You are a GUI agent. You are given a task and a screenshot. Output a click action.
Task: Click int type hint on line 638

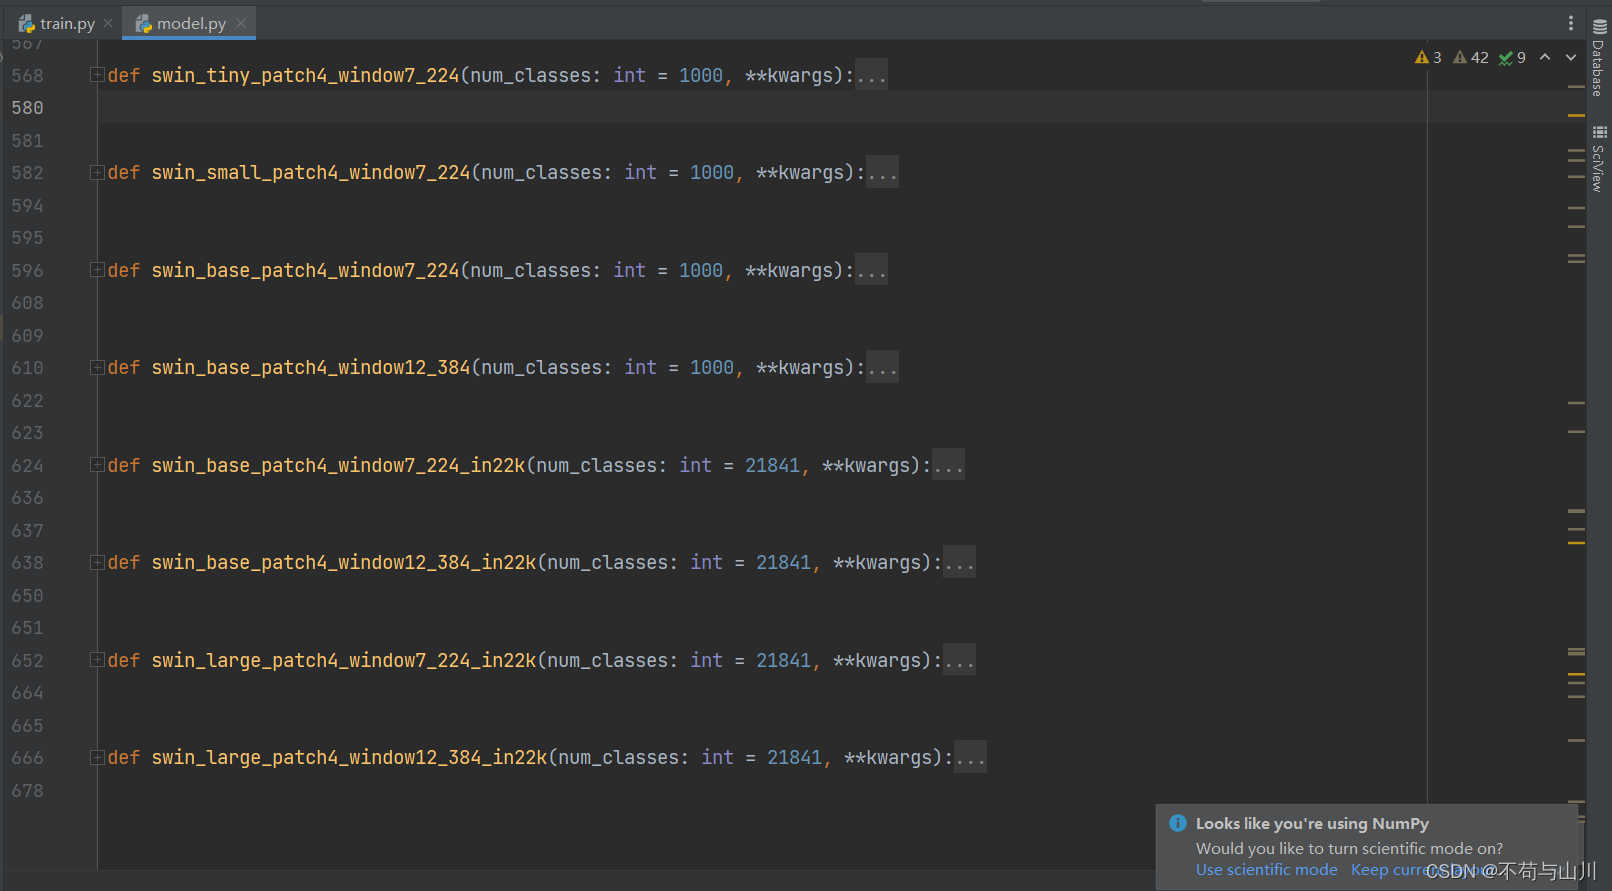[706, 562]
